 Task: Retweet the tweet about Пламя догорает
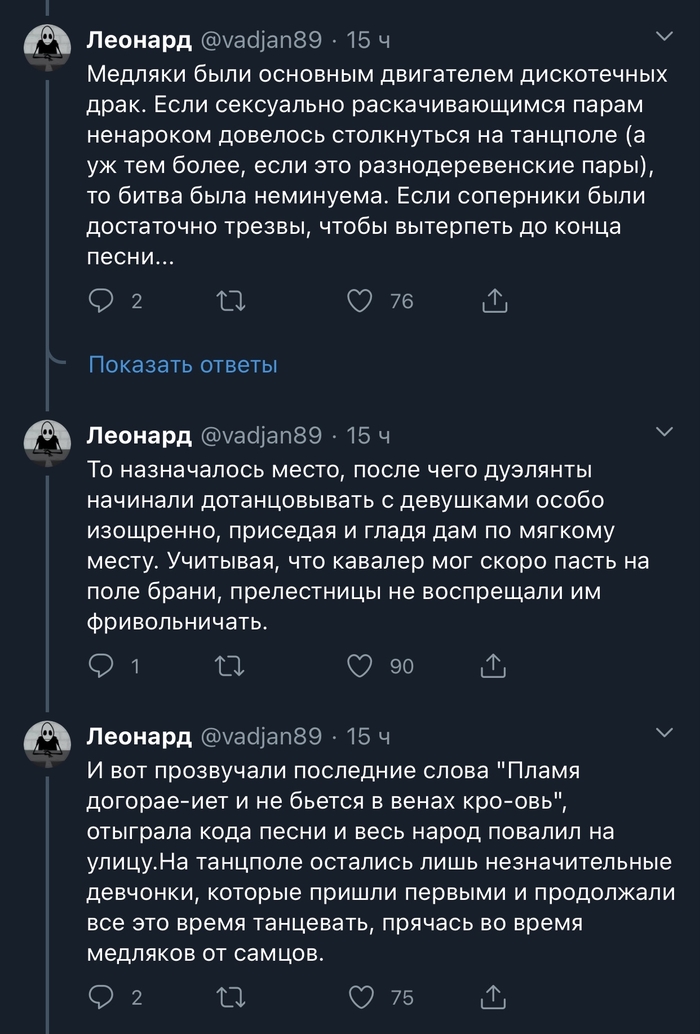pyautogui.click(x=231, y=996)
